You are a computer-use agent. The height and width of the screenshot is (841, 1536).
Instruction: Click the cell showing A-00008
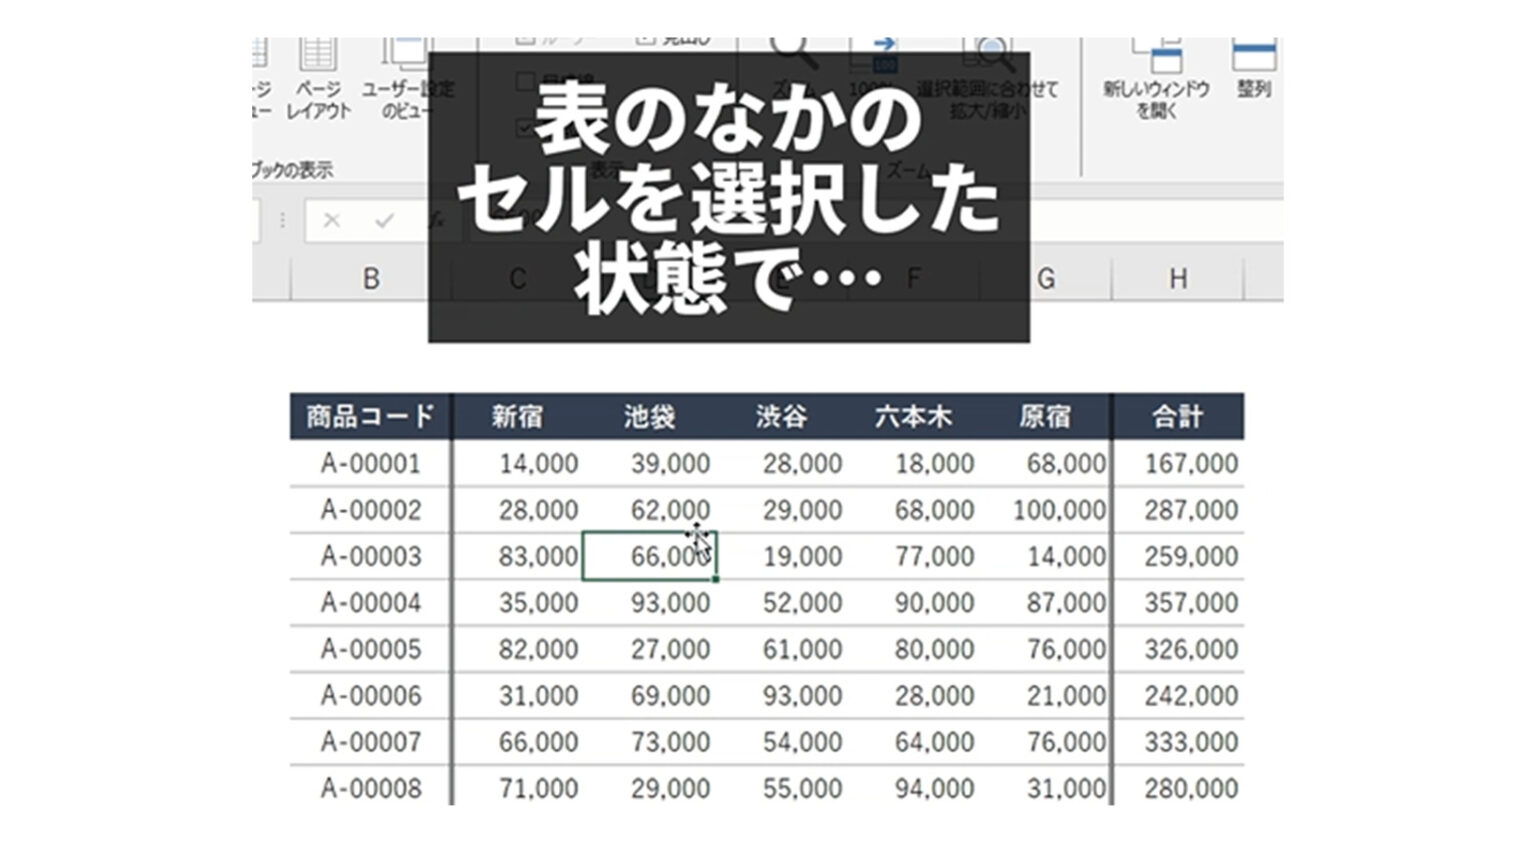tap(371, 788)
